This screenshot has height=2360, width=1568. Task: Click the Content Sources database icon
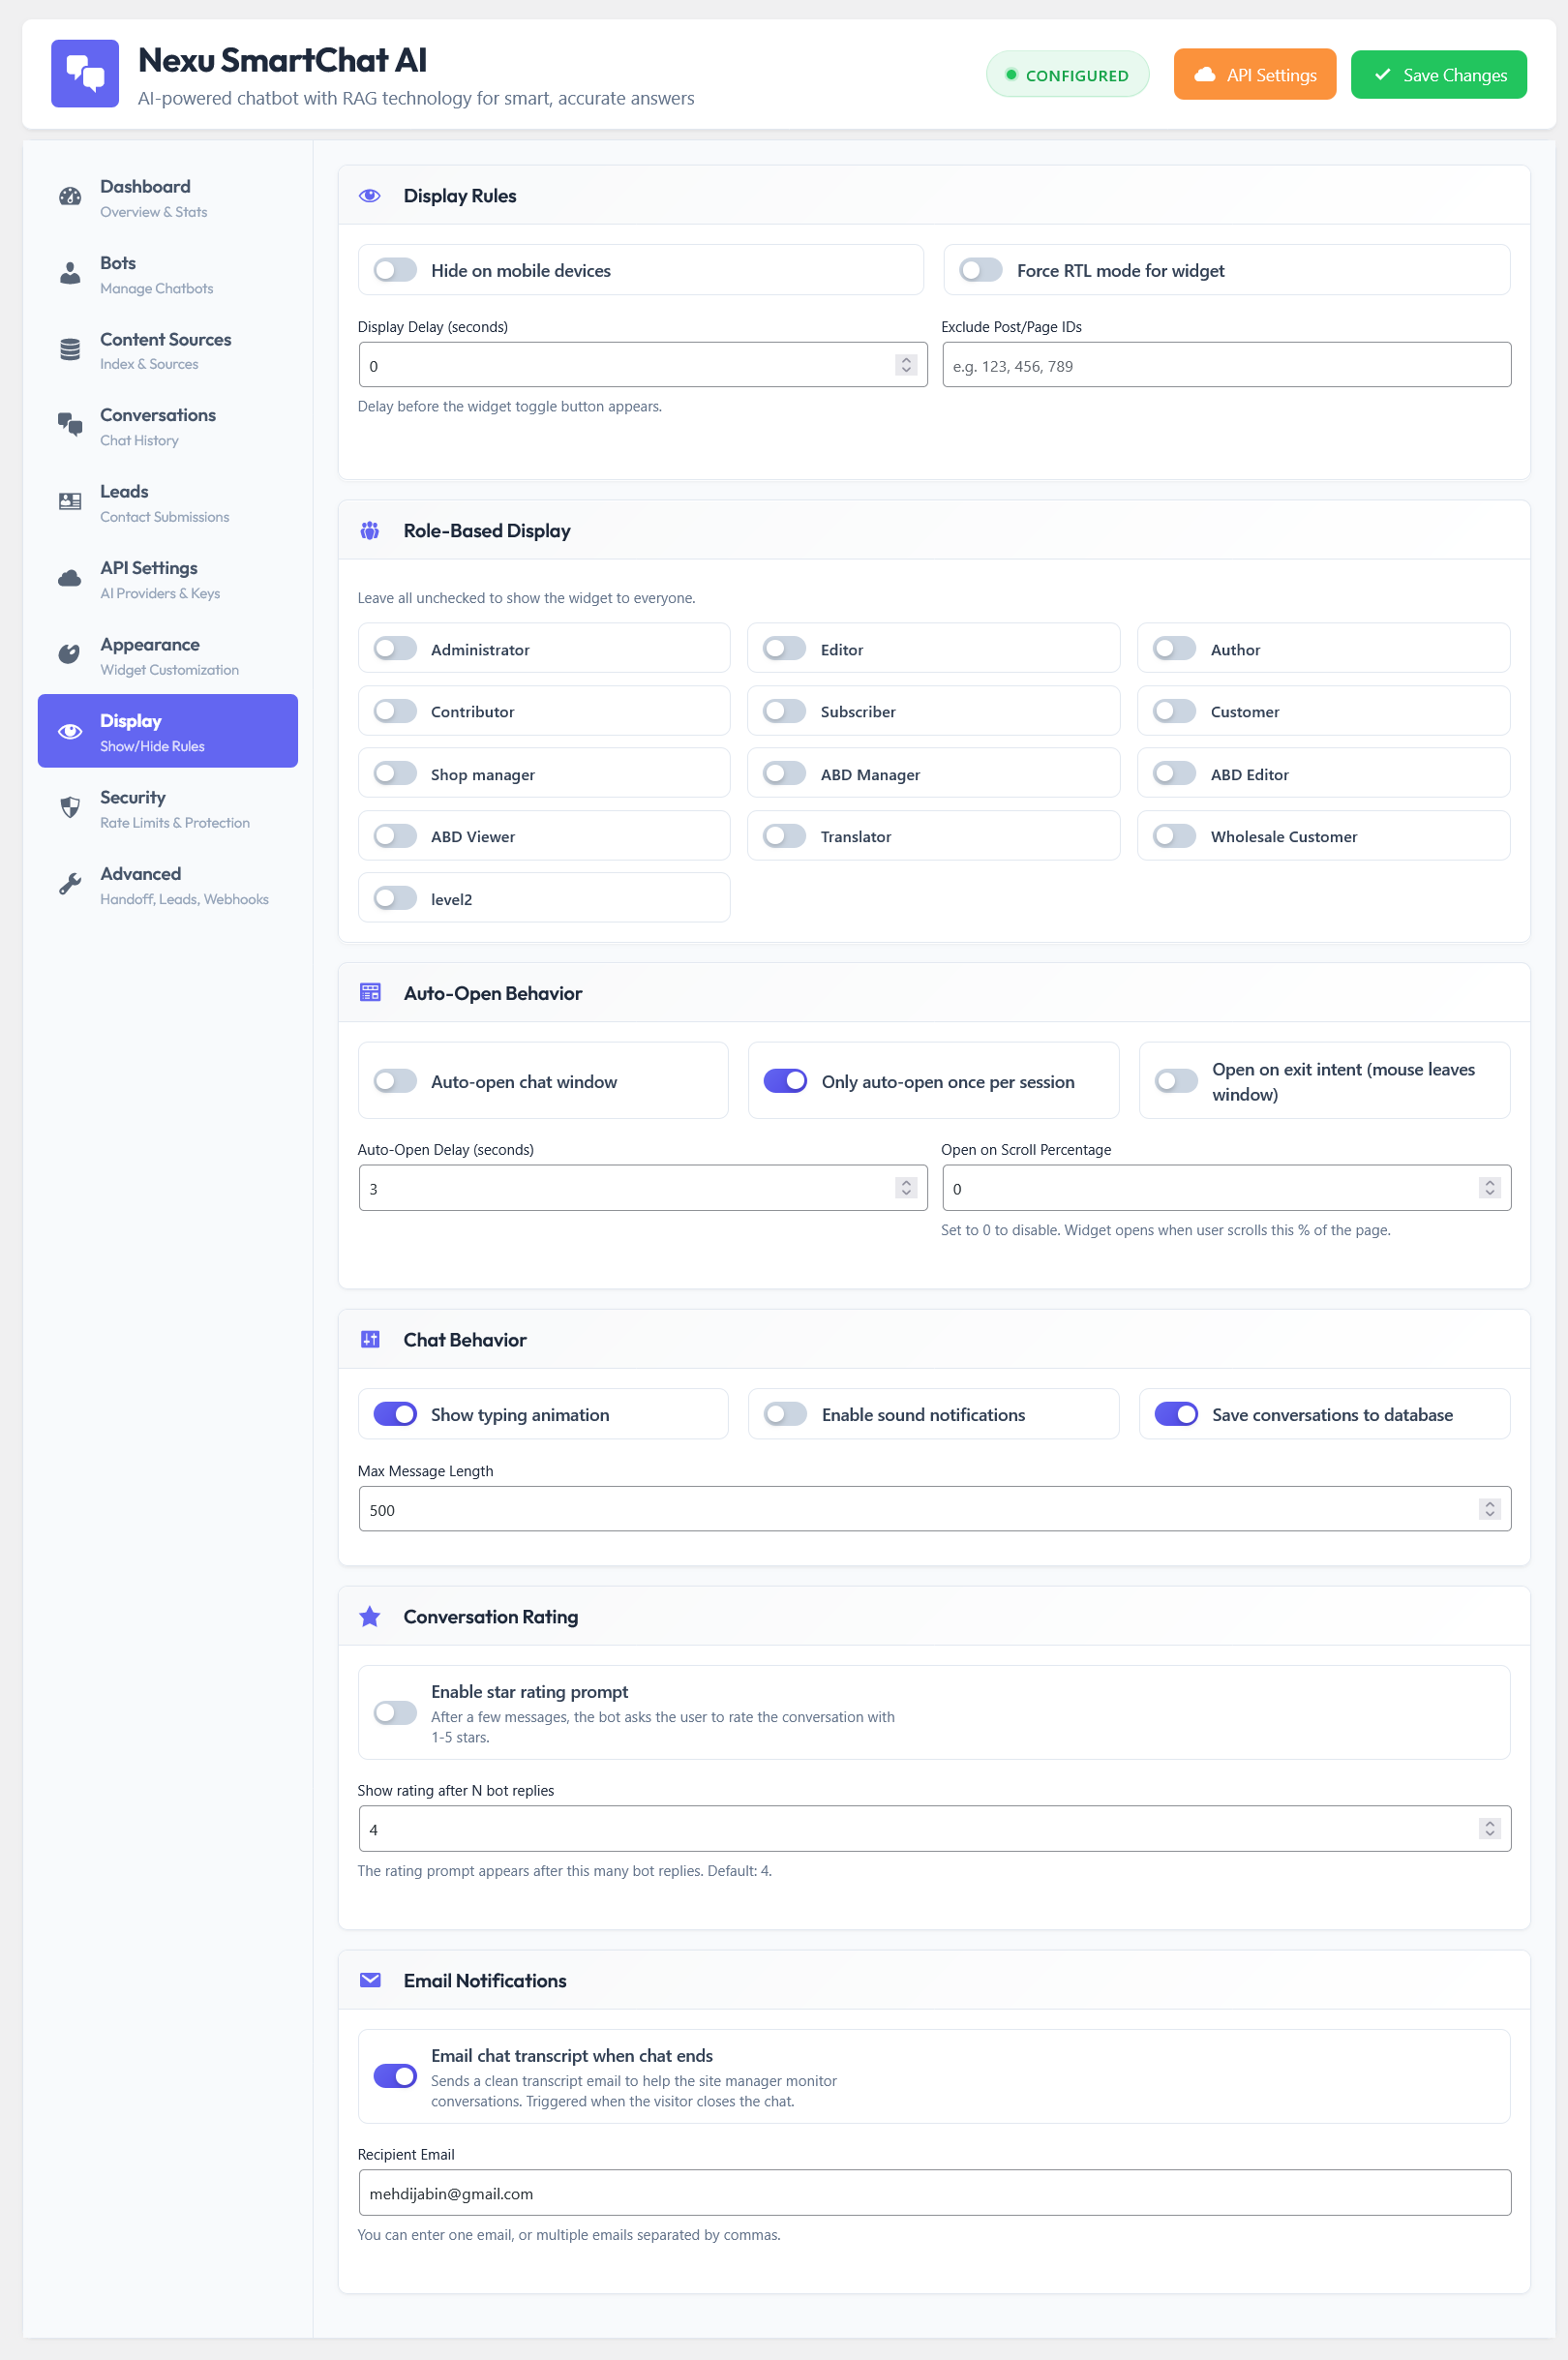(x=70, y=350)
